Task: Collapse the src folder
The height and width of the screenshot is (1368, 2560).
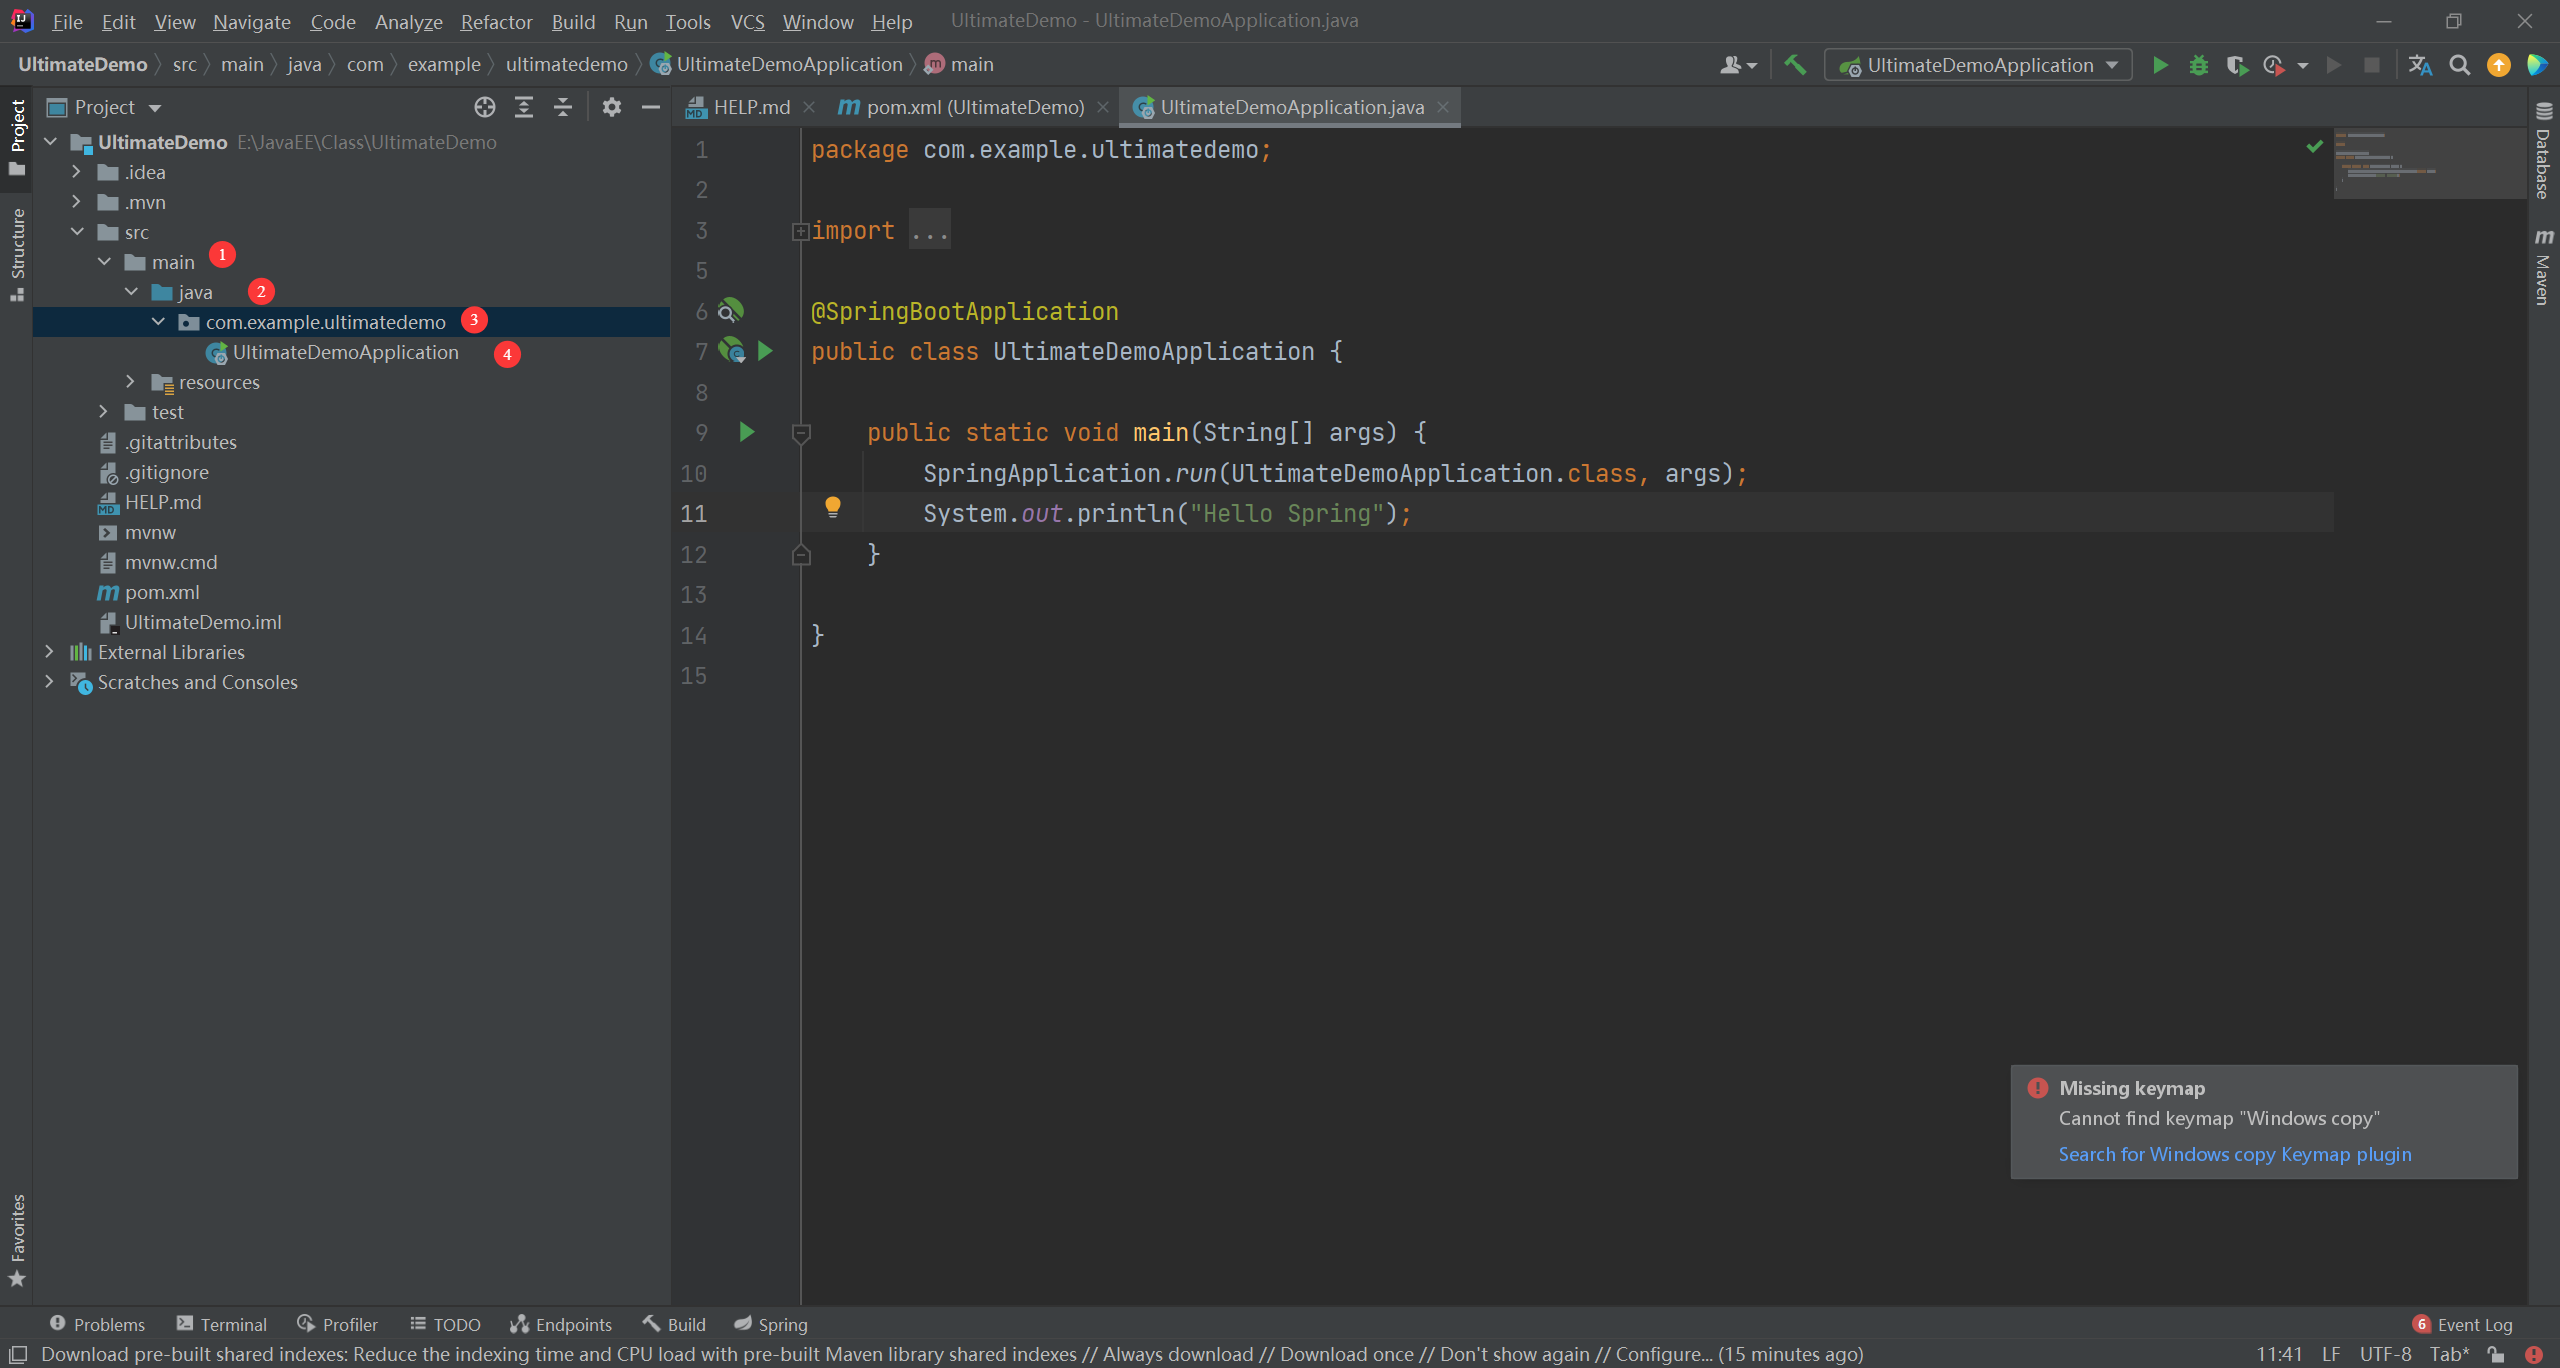Action: [77, 232]
